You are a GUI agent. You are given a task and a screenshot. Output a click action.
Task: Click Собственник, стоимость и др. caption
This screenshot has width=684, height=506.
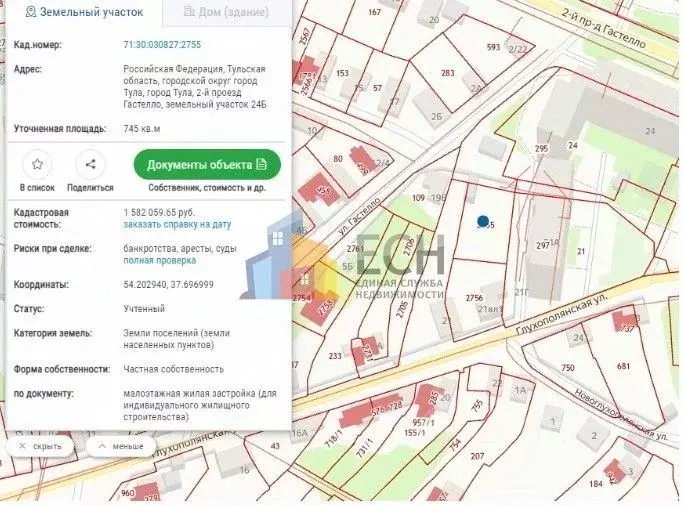(x=207, y=188)
